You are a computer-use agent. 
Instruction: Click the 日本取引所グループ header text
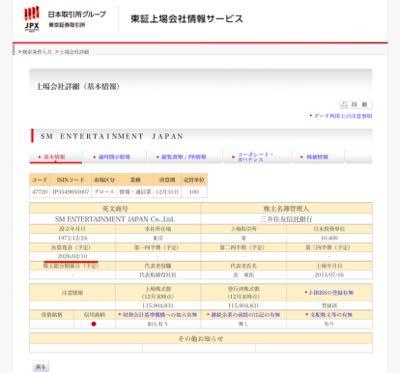tap(77, 14)
